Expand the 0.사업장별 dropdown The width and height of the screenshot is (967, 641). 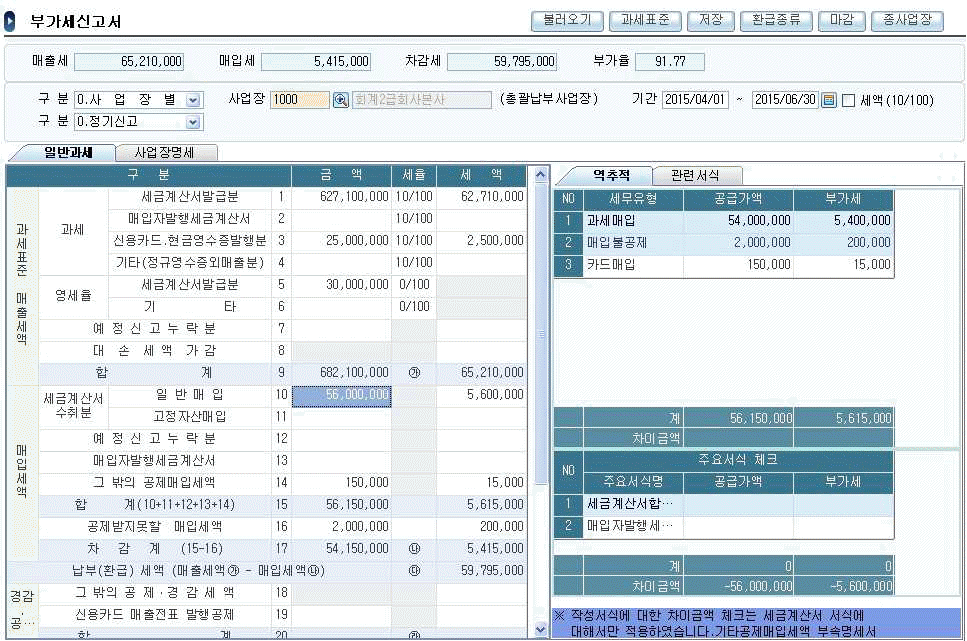[x=193, y=100]
